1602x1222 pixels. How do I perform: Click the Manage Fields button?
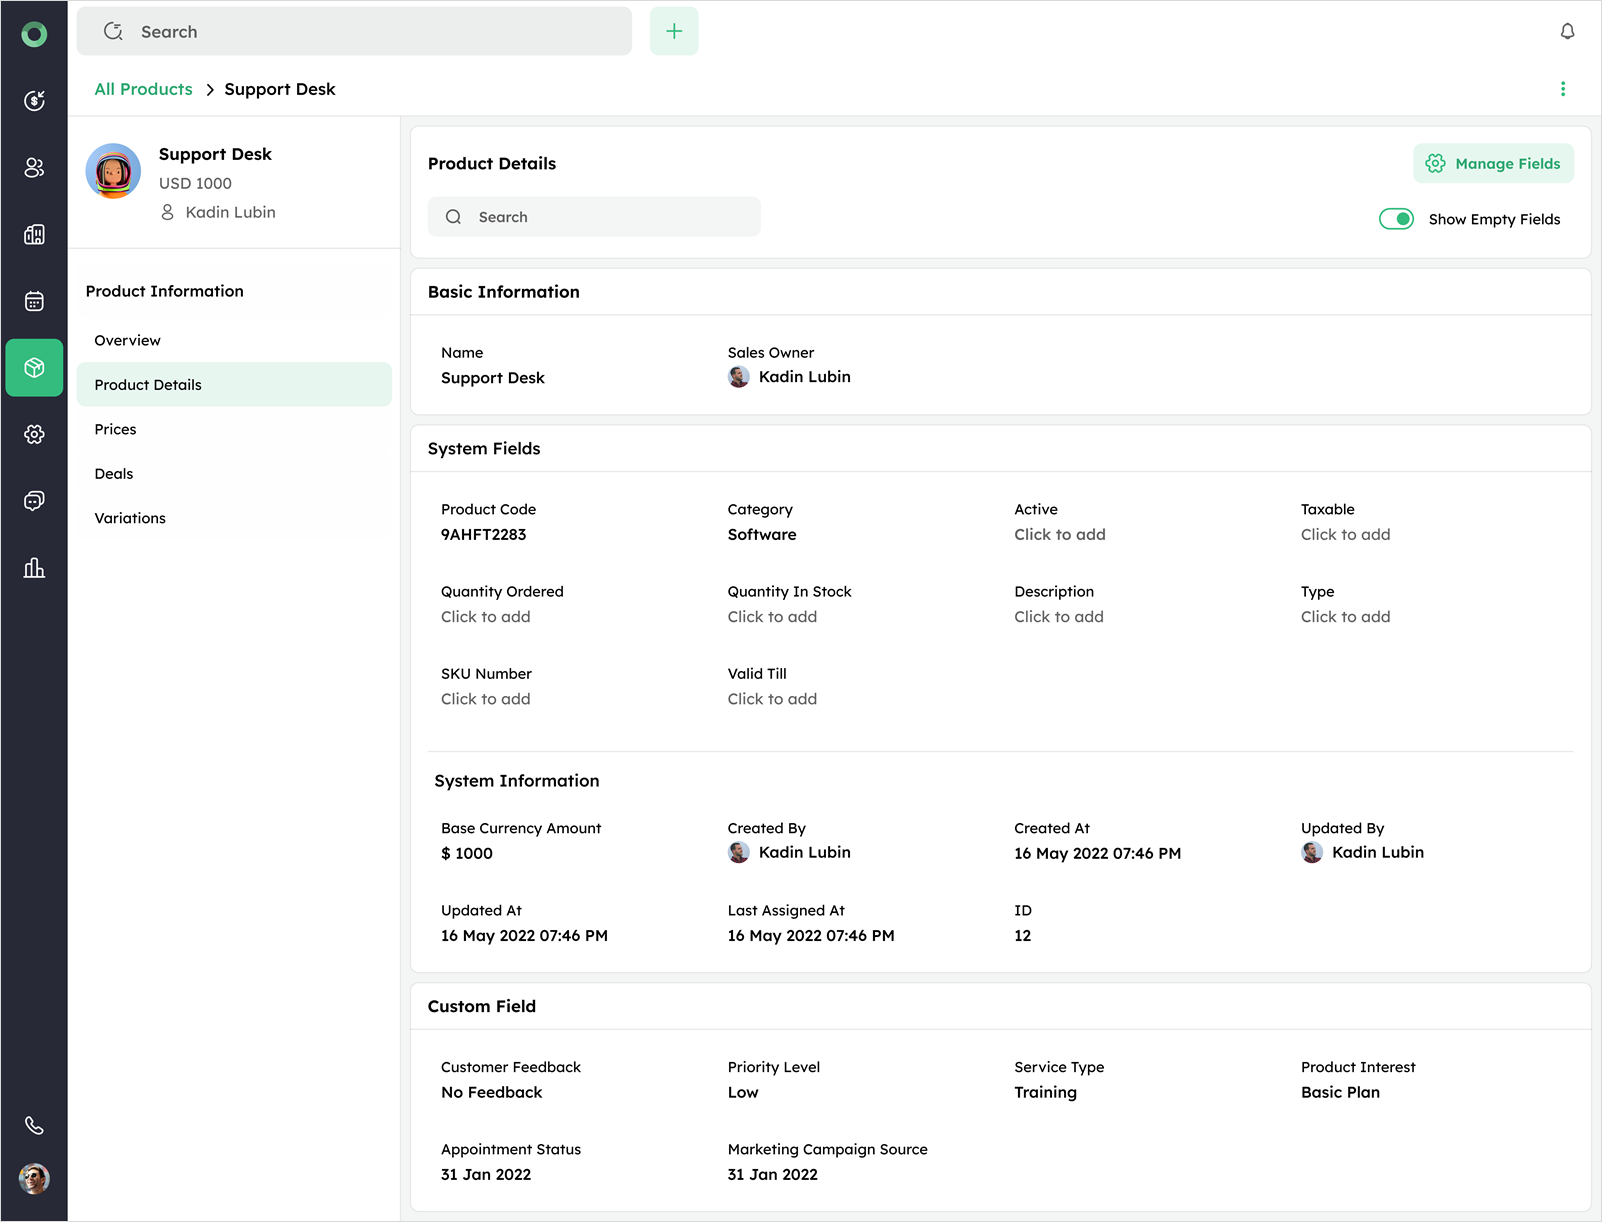coord(1493,164)
